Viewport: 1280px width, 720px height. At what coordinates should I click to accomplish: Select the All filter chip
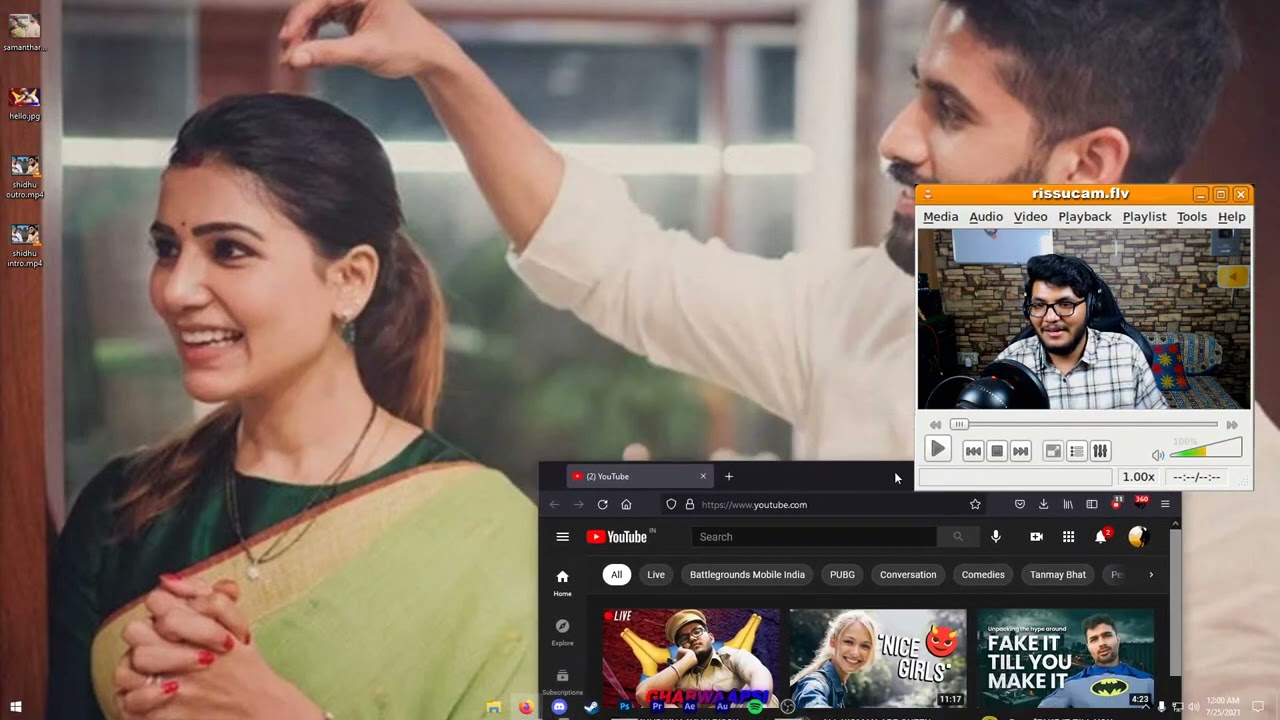tap(616, 574)
